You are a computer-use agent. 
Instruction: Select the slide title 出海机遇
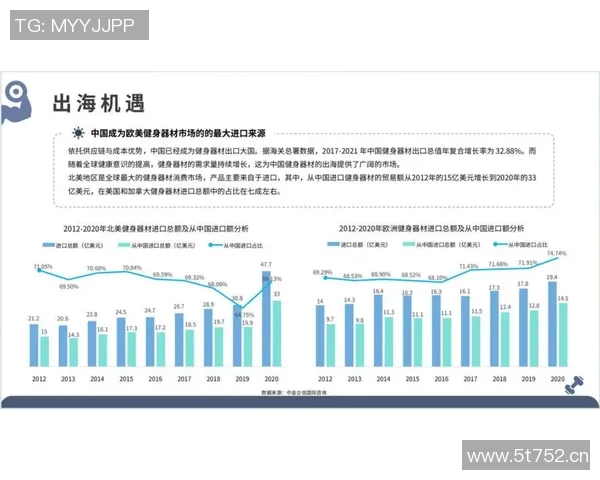point(99,103)
